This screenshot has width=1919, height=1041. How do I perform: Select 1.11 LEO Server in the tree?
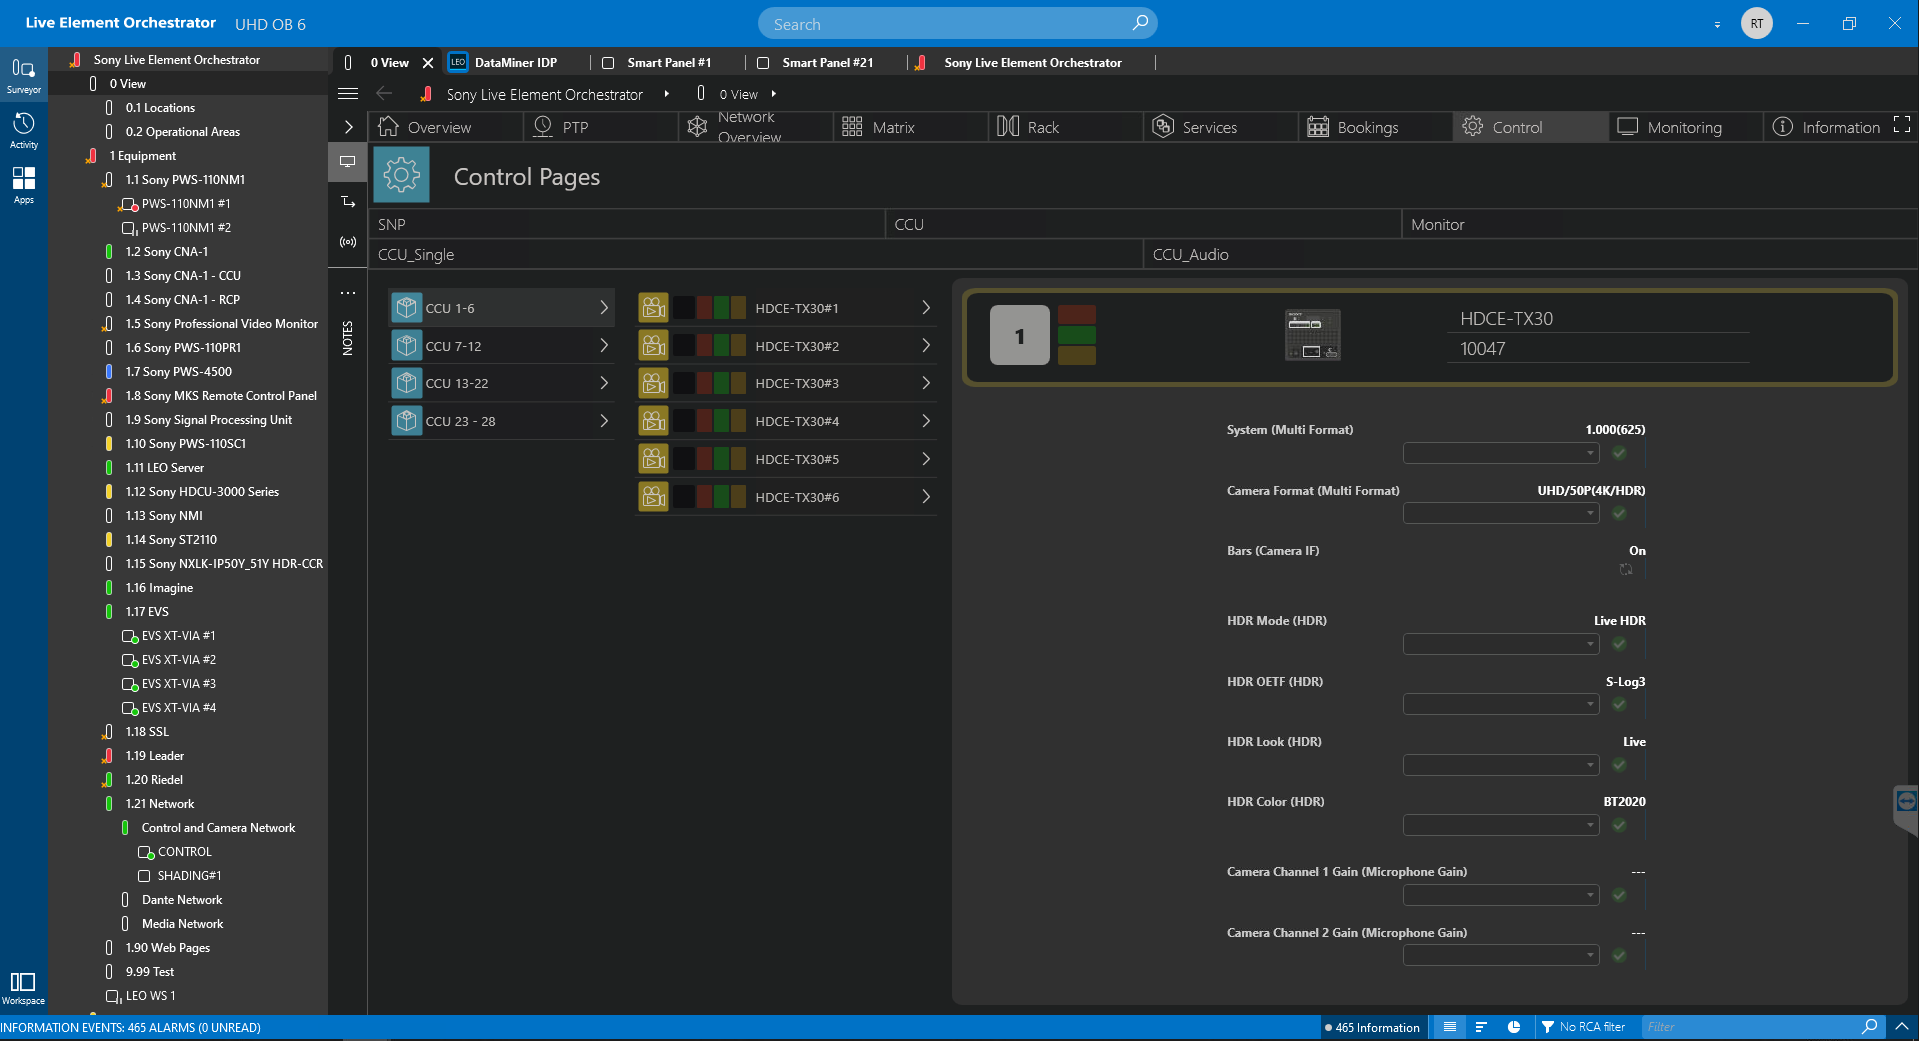click(164, 468)
